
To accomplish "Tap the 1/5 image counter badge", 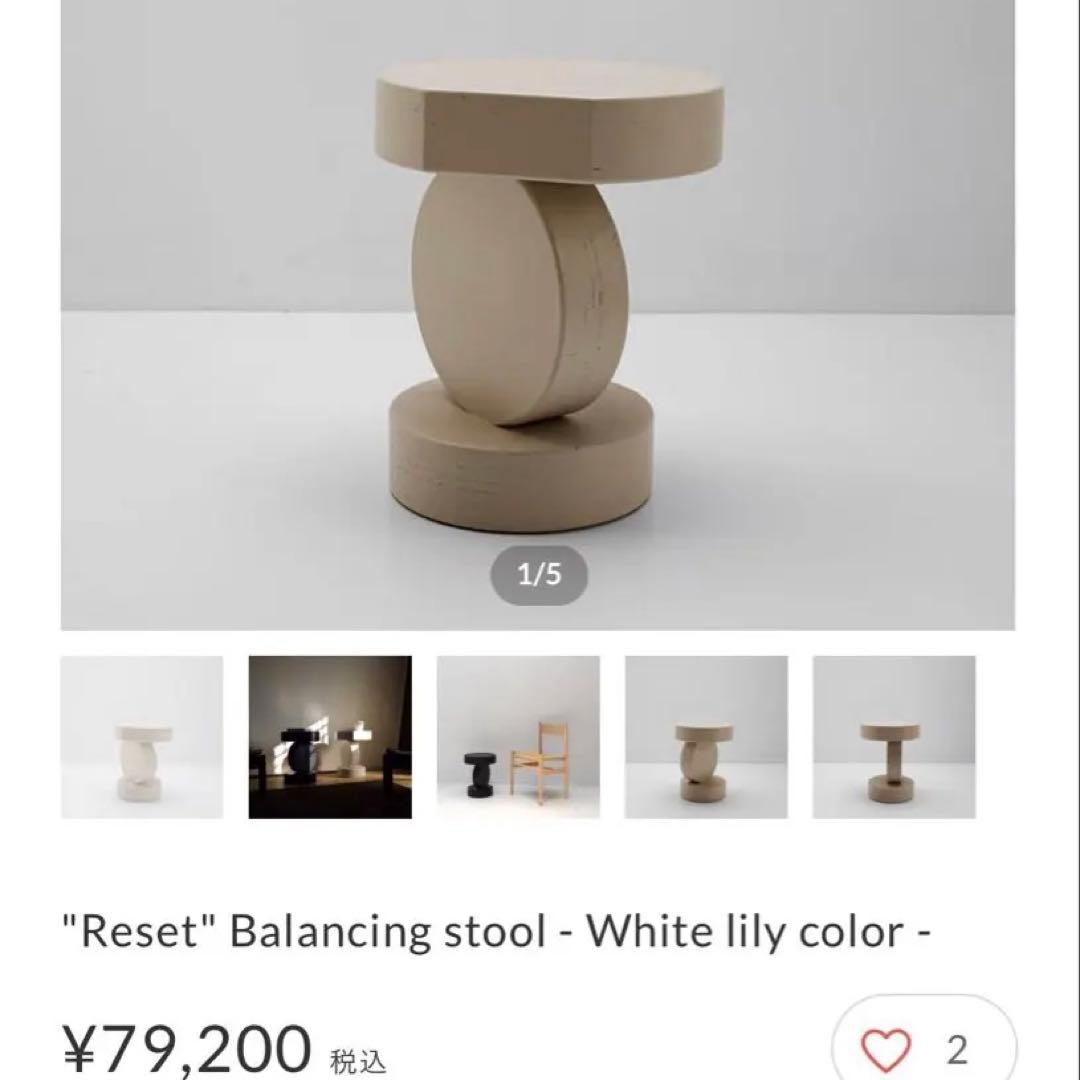I will pyautogui.click(x=538, y=575).
